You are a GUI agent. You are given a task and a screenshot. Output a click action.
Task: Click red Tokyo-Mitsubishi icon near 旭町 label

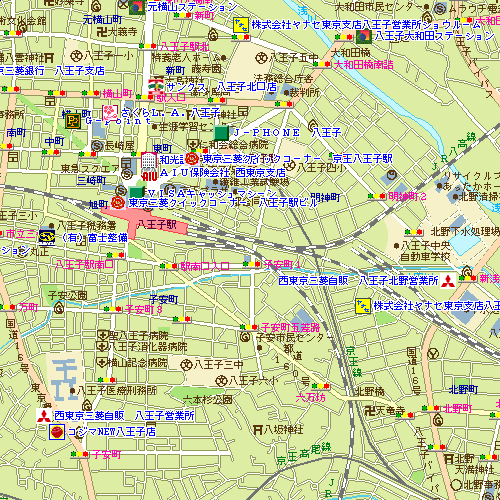pyautogui.click(x=118, y=202)
